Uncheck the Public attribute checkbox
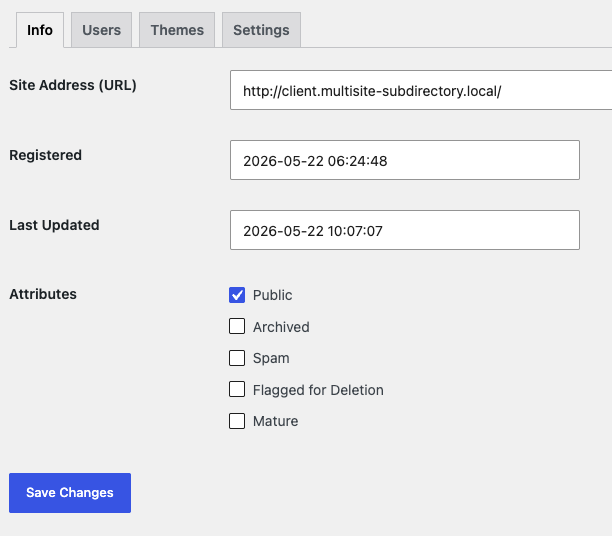 (237, 295)
